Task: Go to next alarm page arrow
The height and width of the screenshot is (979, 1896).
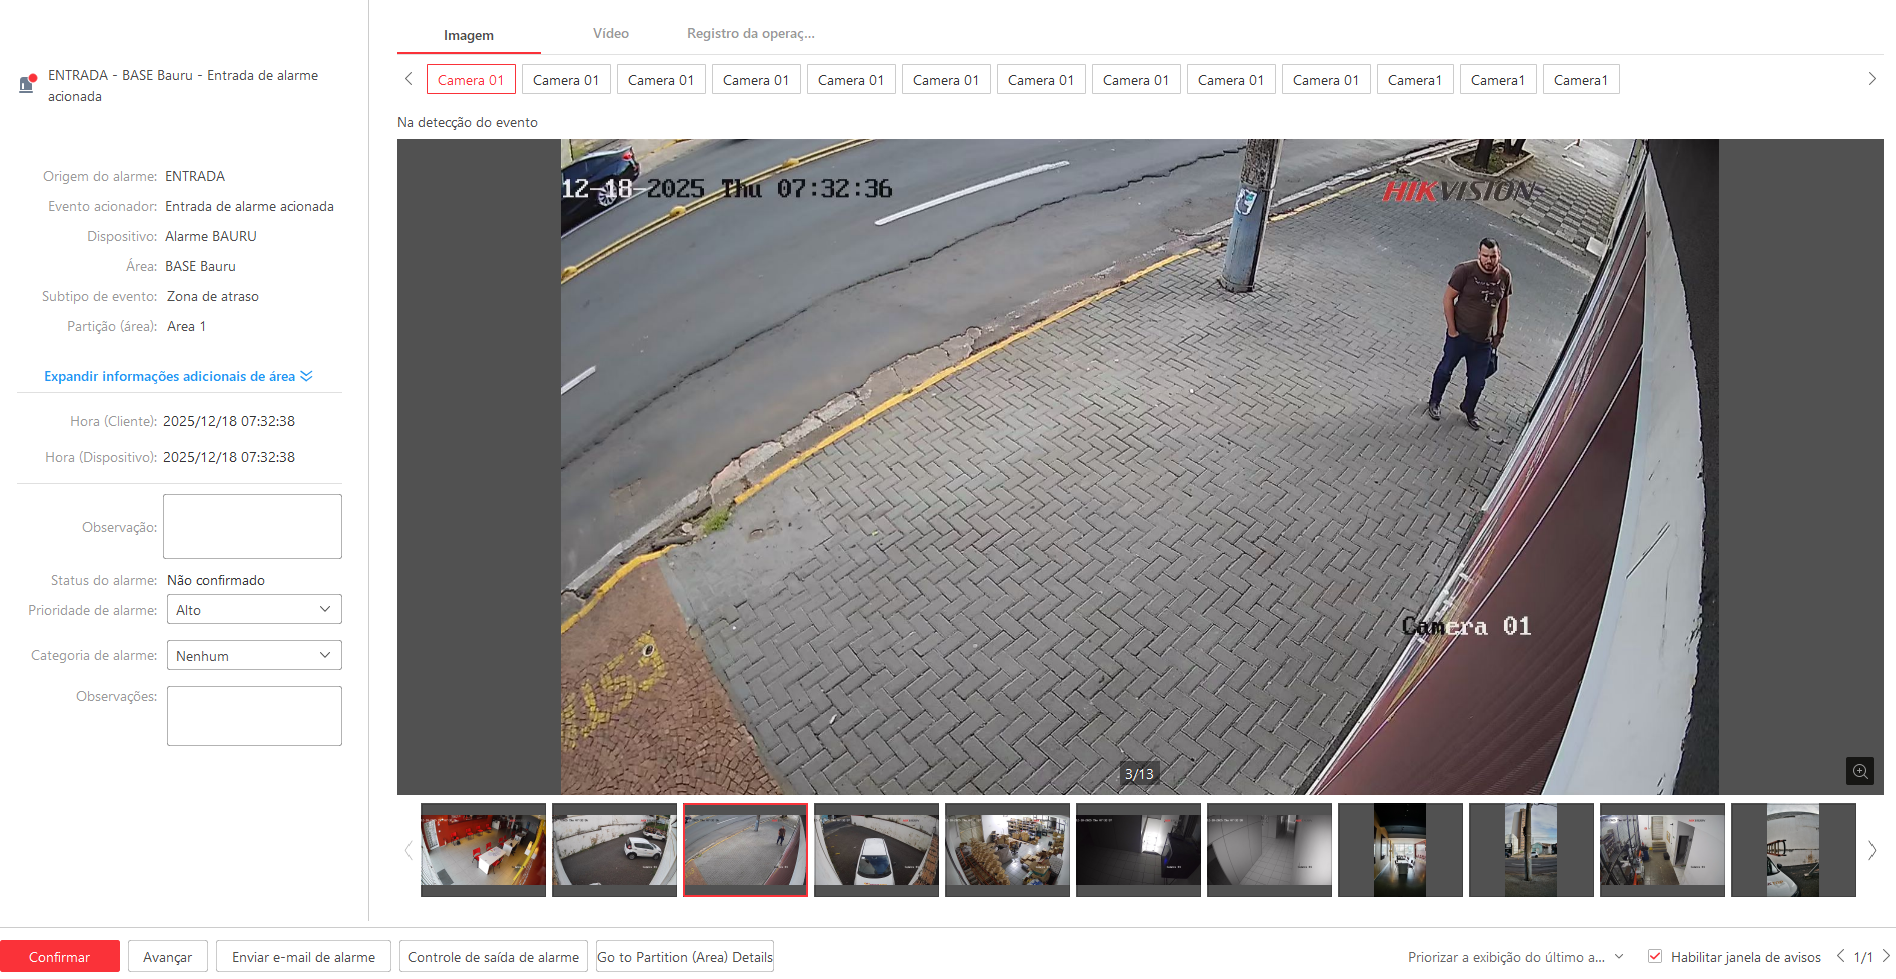Action: tap(1886, 956)
